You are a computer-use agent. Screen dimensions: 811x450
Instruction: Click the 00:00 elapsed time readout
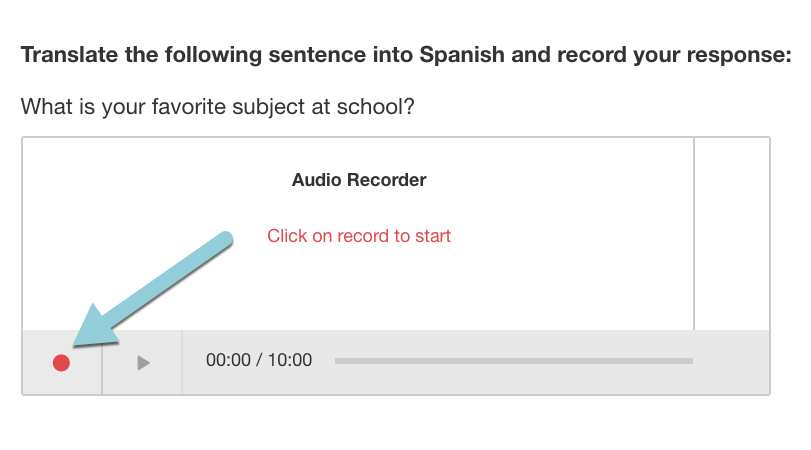coord(227,360)
